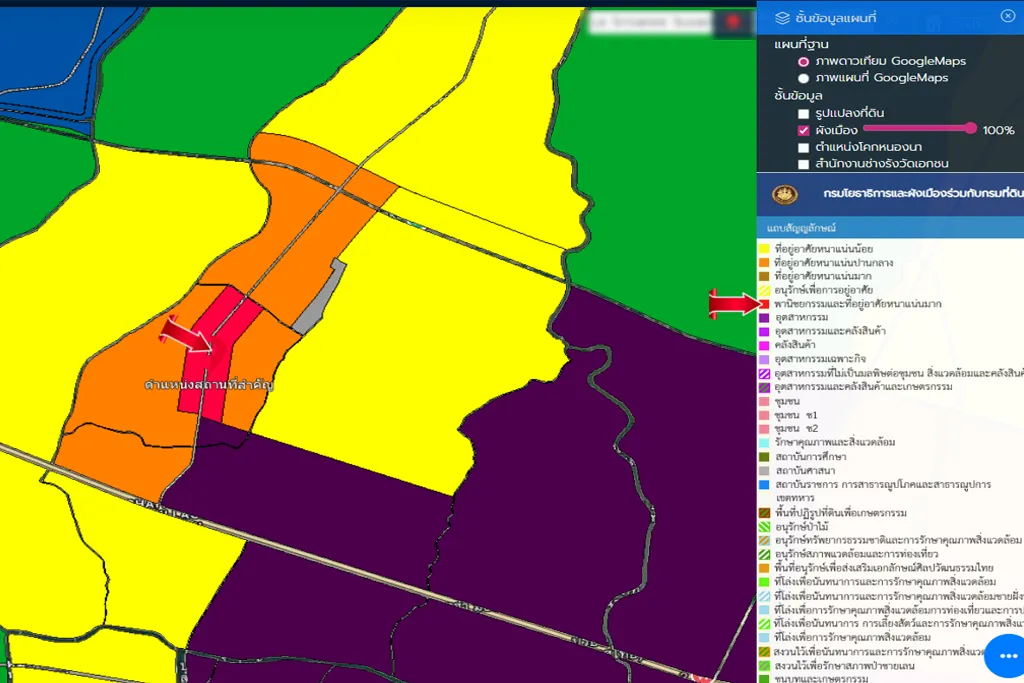Uncheck the ผังเมือง layer checkbox
The height and width of the screenshot is (683, 1024).
click(803, 131)
